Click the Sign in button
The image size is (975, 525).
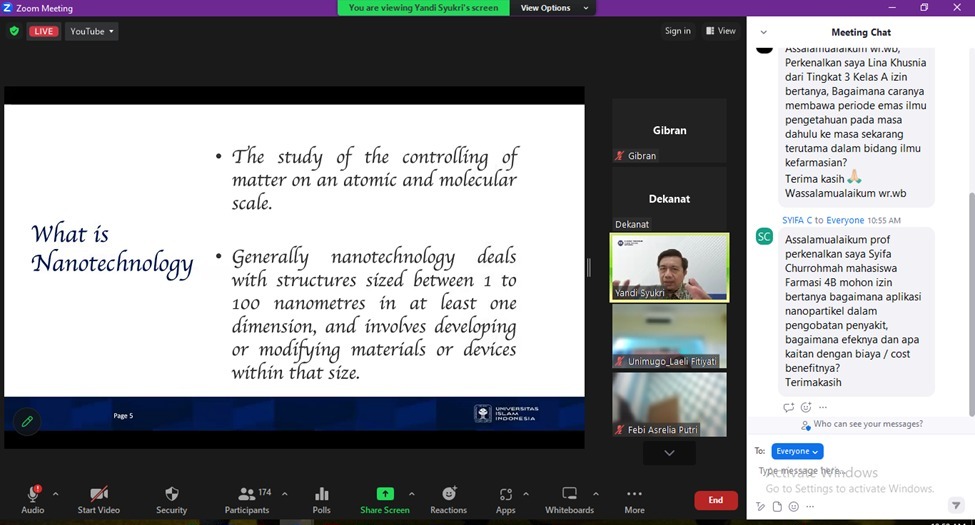coord(677,30)
